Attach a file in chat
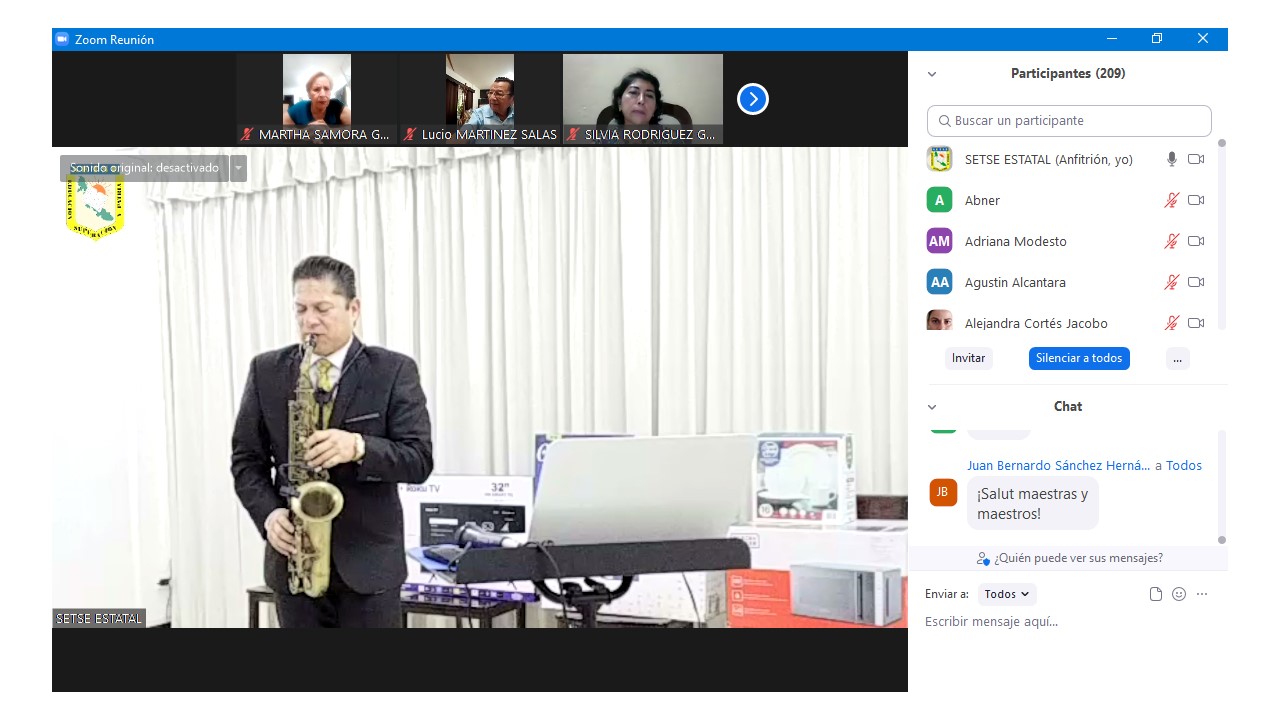Image resolution: width=1280 pixels, height=720 pixels. tap(1156, 594)
